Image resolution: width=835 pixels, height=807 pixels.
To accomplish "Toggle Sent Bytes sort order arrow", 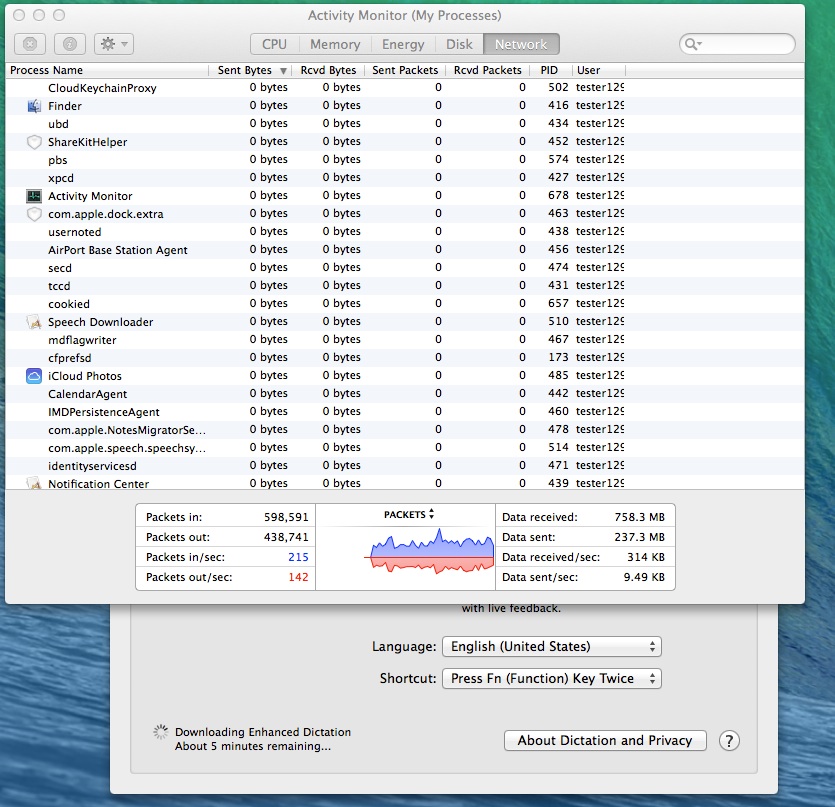I will (283, 71).
